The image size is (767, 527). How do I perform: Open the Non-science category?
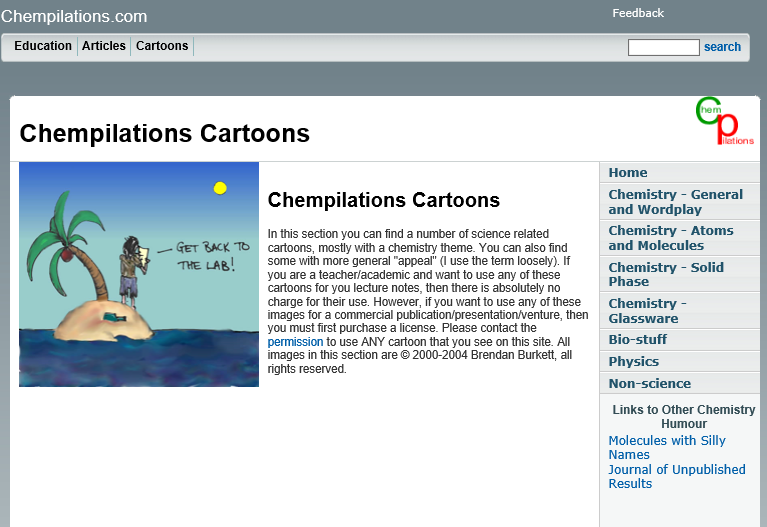tap(649, 383)
